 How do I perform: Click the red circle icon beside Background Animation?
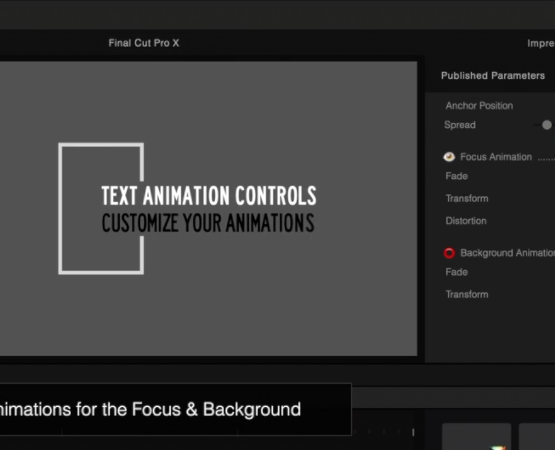(x=449, y=253)
